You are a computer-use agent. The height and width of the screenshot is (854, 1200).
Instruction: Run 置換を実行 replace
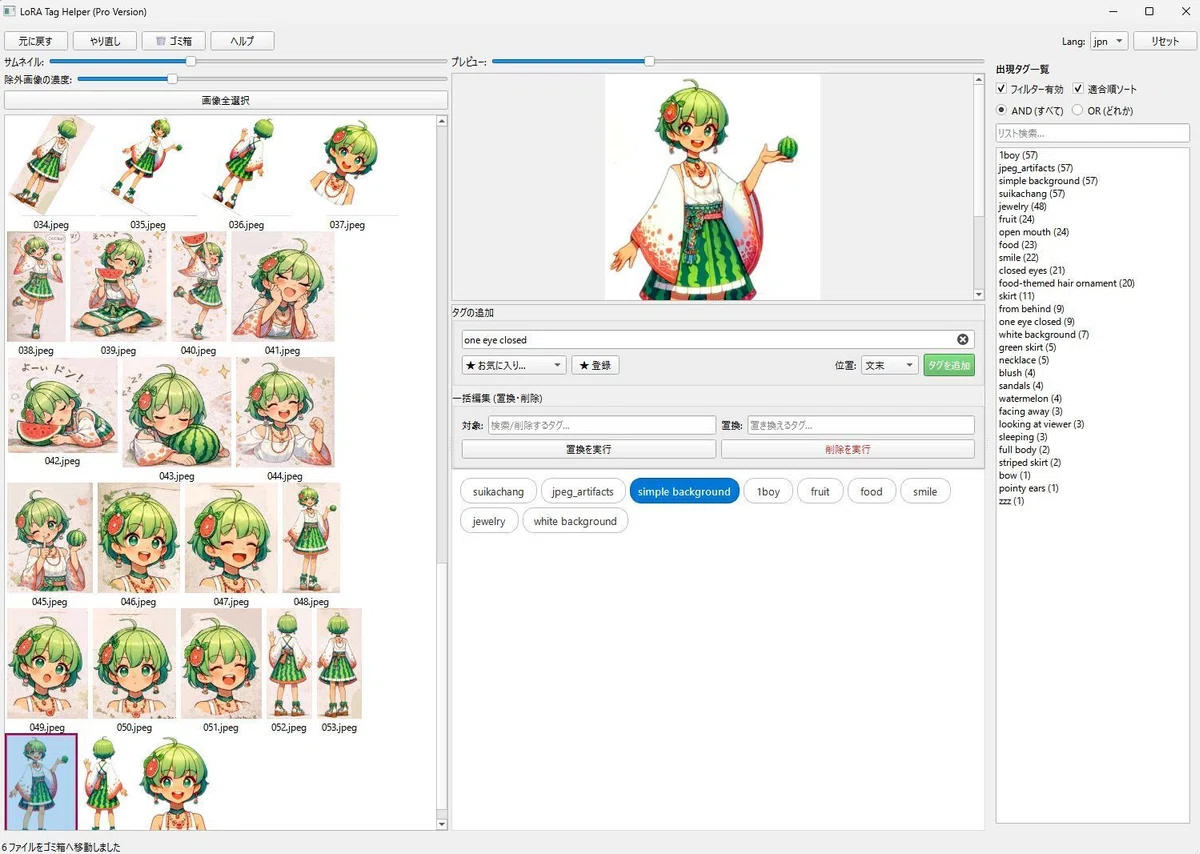tap(588, 449)
